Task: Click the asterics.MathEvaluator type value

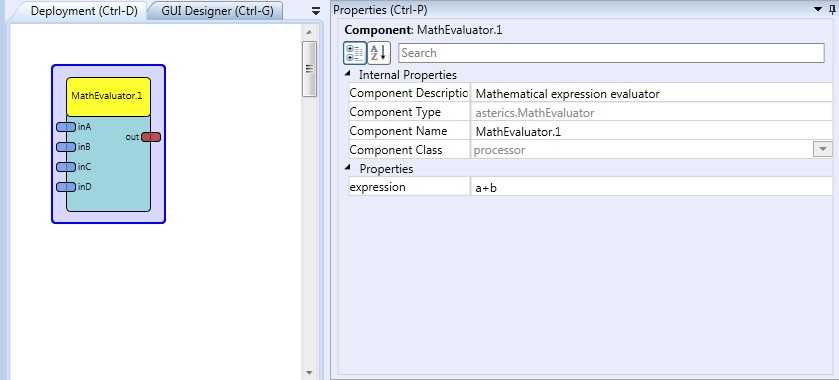Action: [x=535, y=113]
